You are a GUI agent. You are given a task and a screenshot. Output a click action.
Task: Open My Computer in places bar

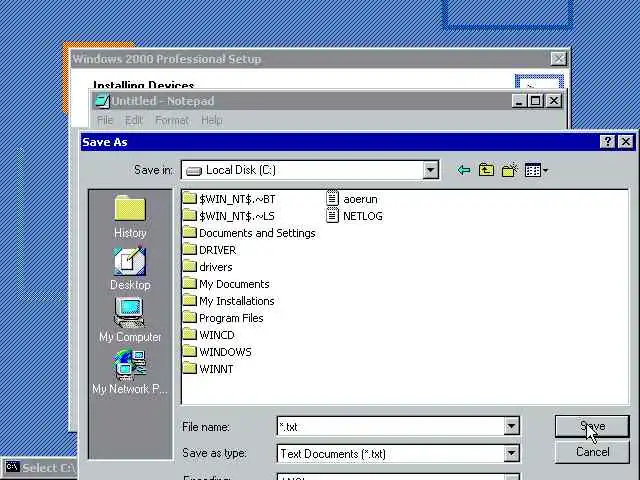(x=130, y=320)
